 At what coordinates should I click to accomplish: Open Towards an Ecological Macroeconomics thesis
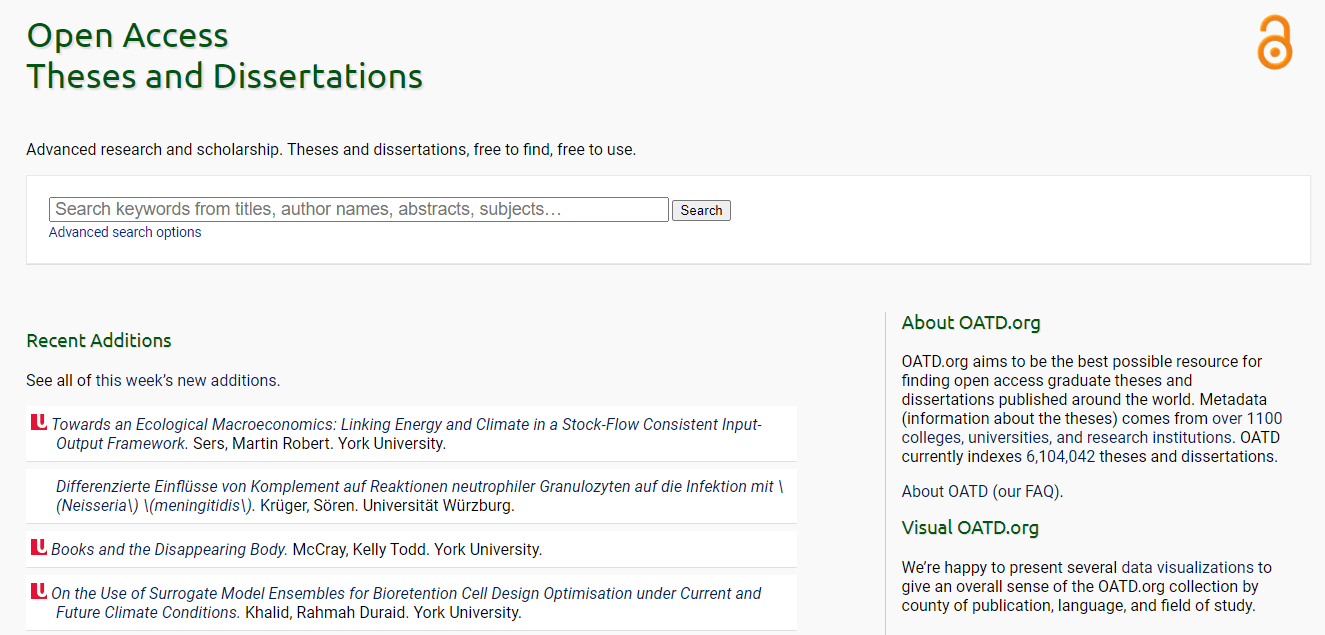407,434
